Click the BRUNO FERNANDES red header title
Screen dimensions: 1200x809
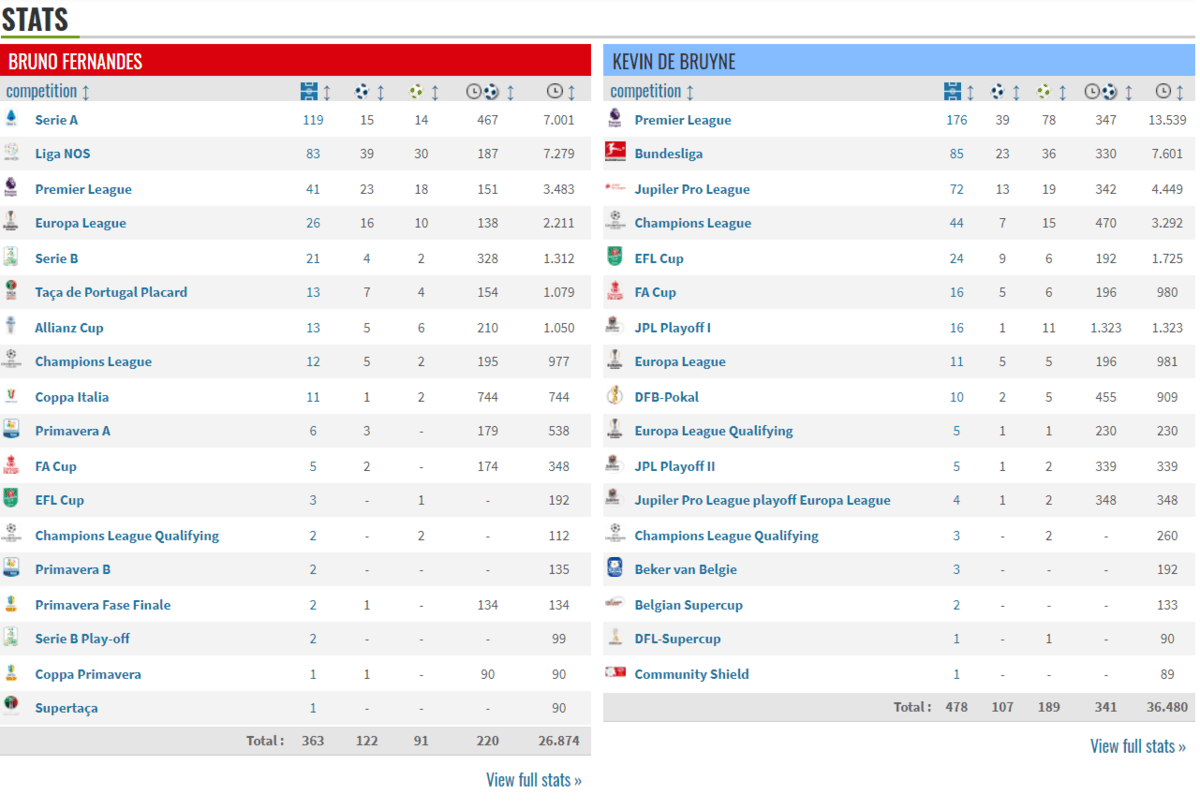tap(75, 61)
